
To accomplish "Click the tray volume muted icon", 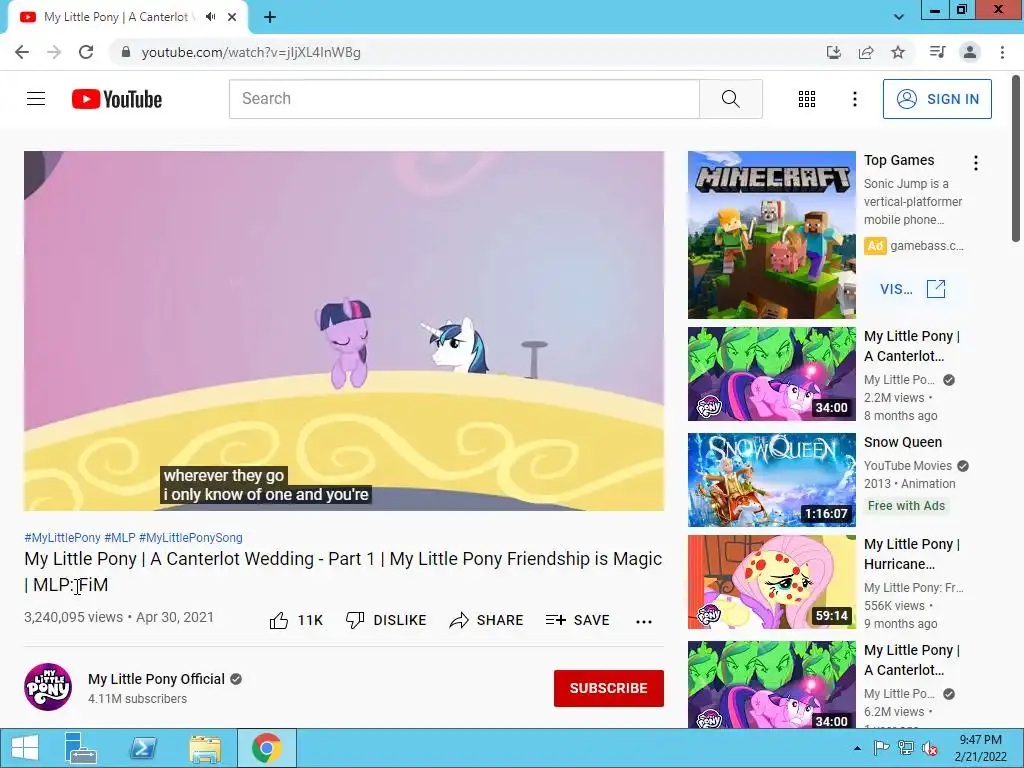I will [x=930, y=748].
